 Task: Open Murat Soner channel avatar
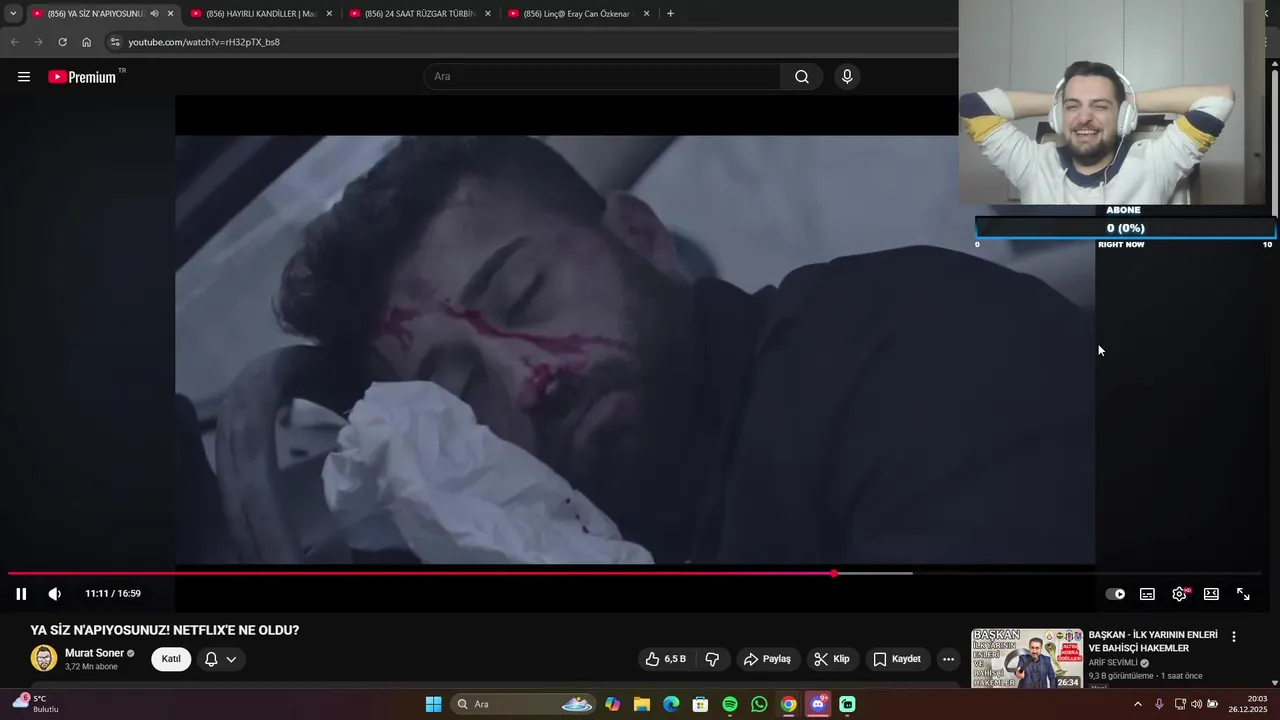(x=44, y=658)
